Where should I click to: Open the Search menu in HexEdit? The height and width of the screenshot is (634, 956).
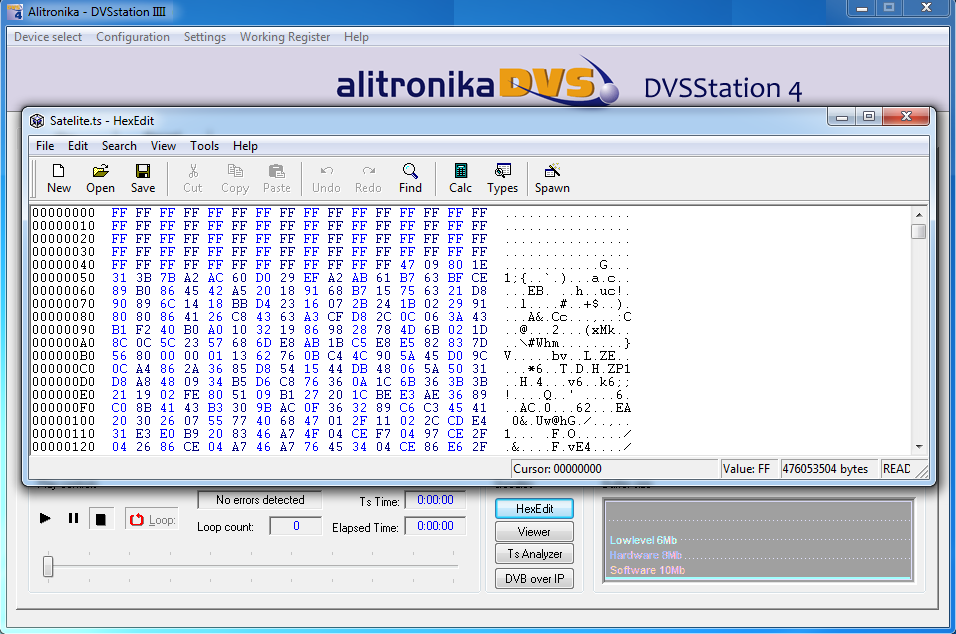119,146
